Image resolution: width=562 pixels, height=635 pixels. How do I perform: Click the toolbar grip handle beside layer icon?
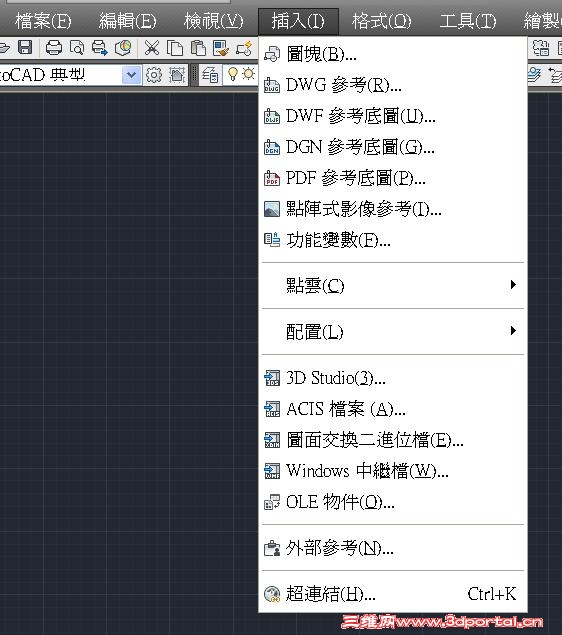tap(194, 75)
